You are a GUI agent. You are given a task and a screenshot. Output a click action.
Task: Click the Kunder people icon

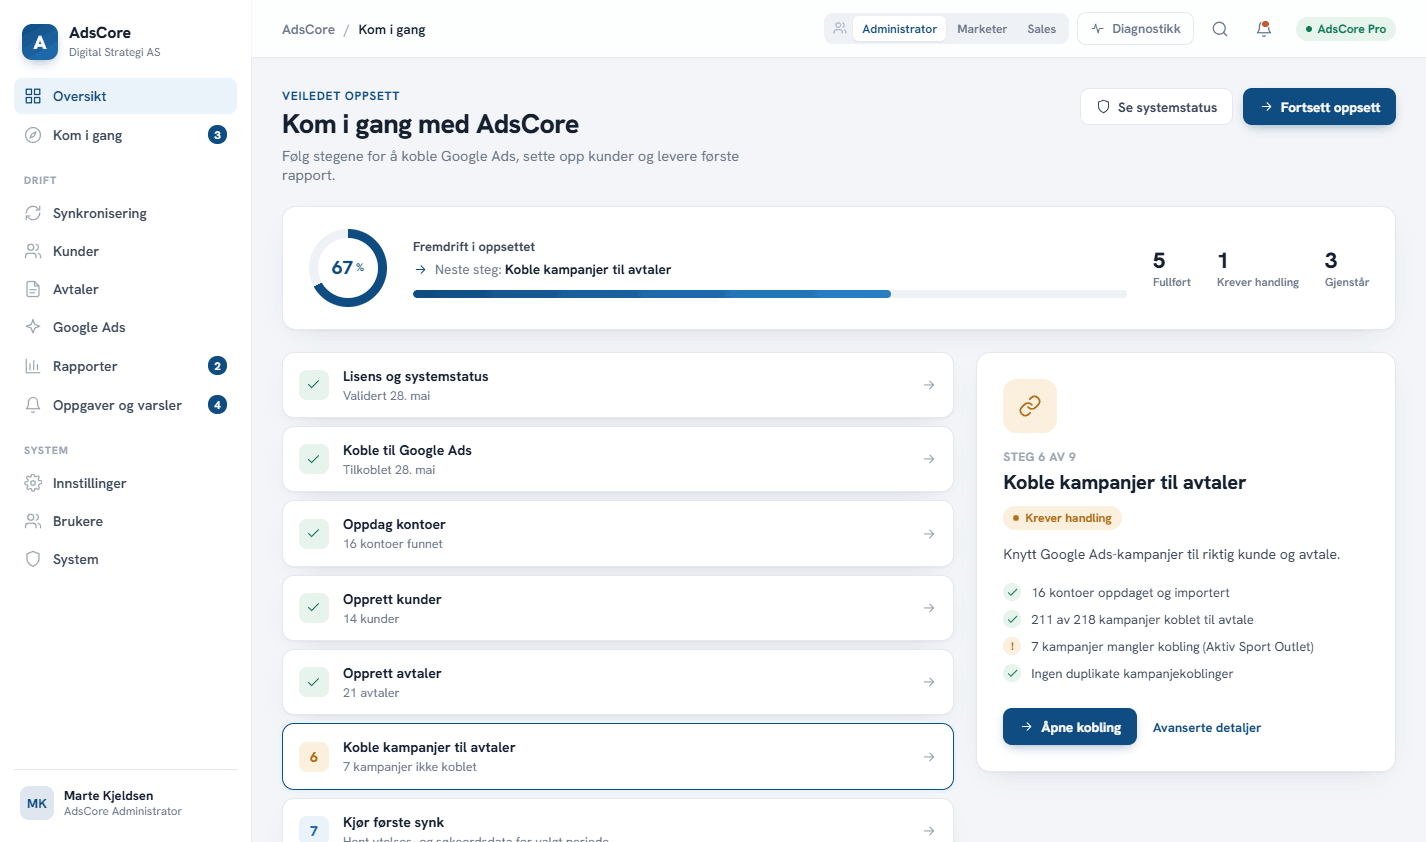point(33,251)
